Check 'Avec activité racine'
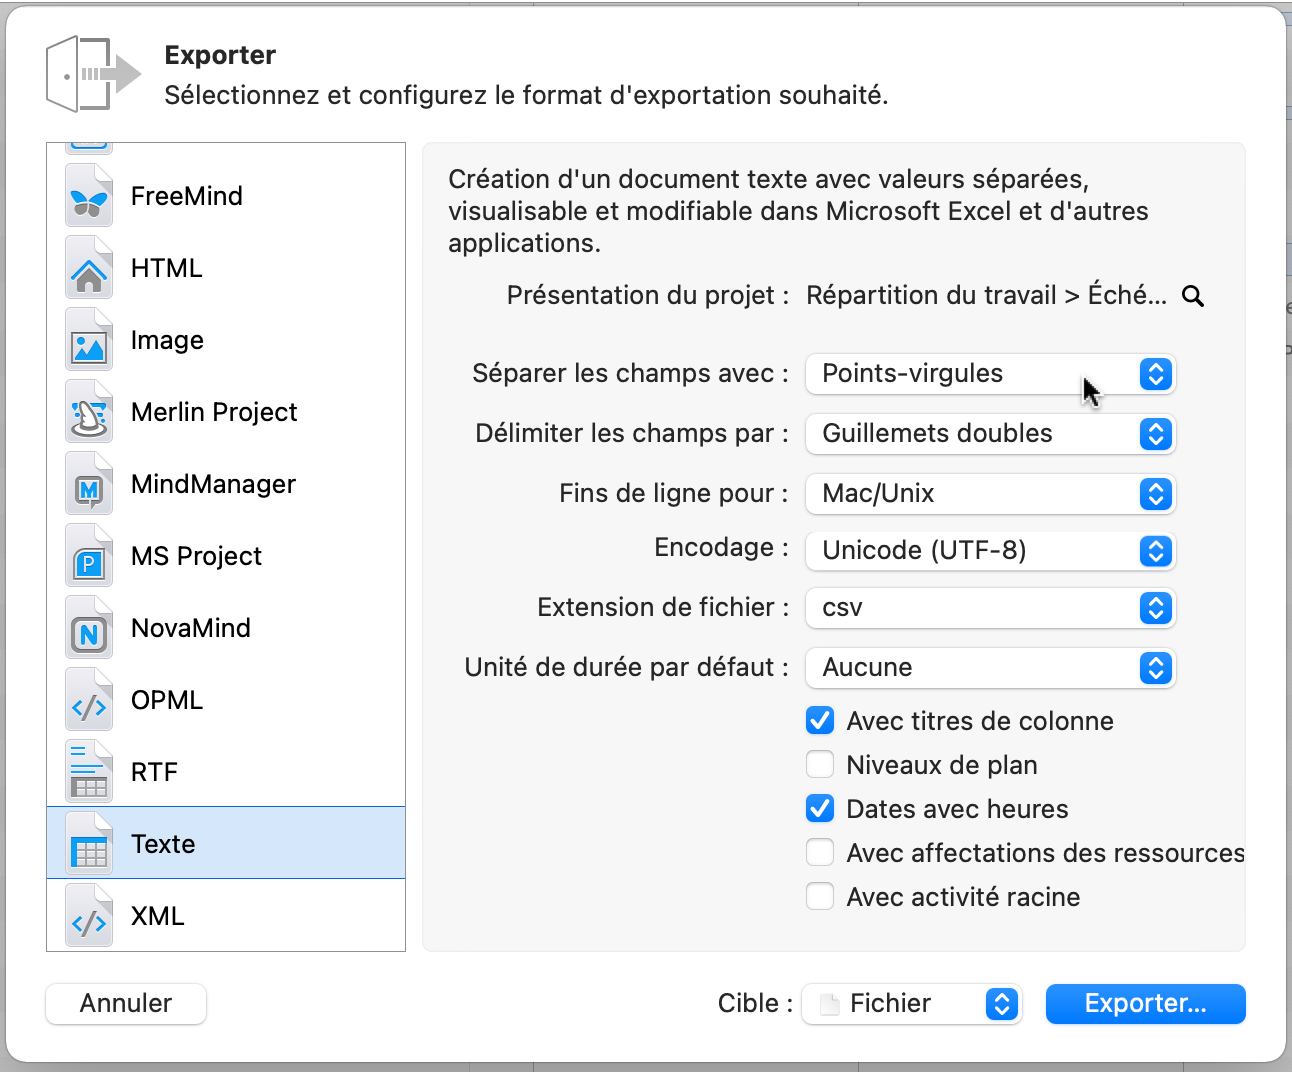The height and width of the screenshot is (1072, 1292). coord(819,896)
